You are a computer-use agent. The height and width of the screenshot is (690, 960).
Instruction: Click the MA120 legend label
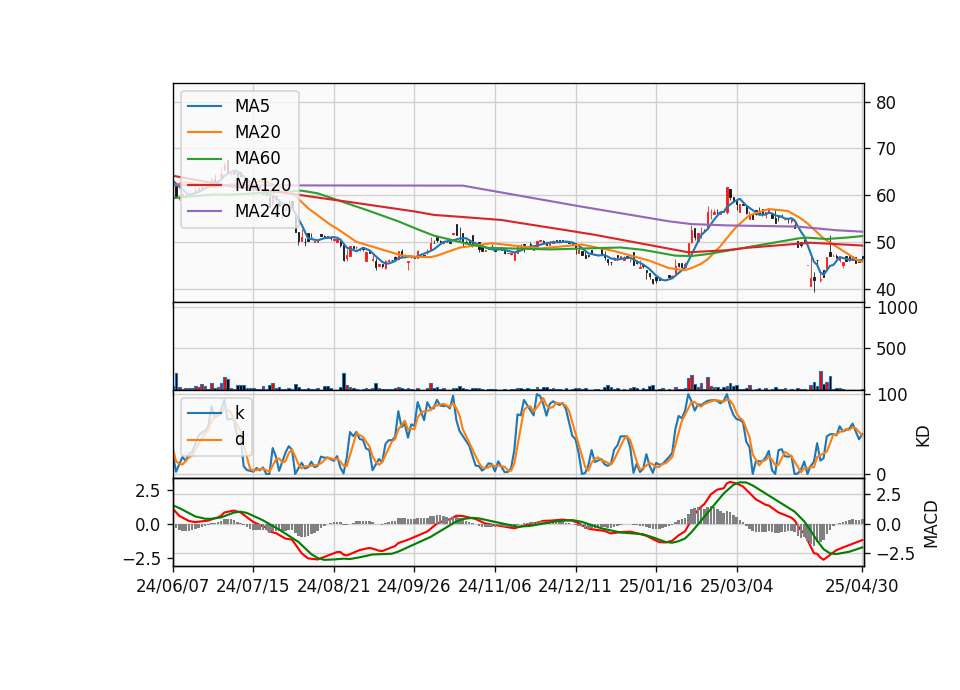[x=263, y=185]
